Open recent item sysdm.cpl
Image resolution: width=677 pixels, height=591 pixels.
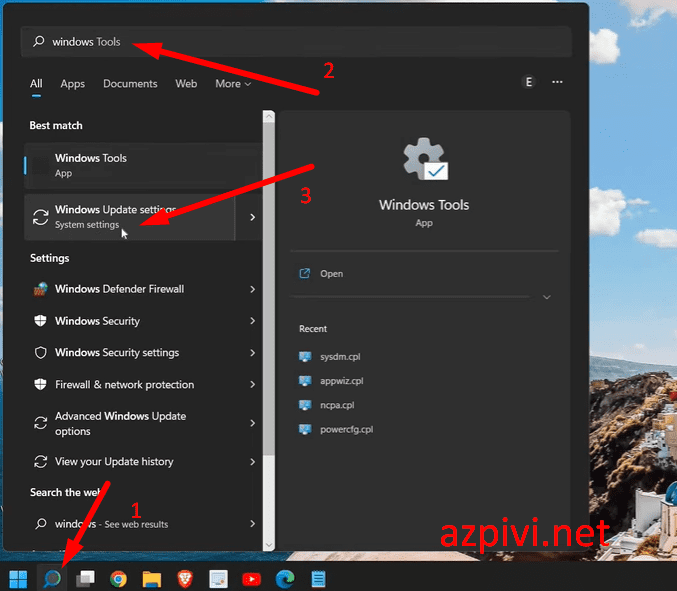click(330, 357)
